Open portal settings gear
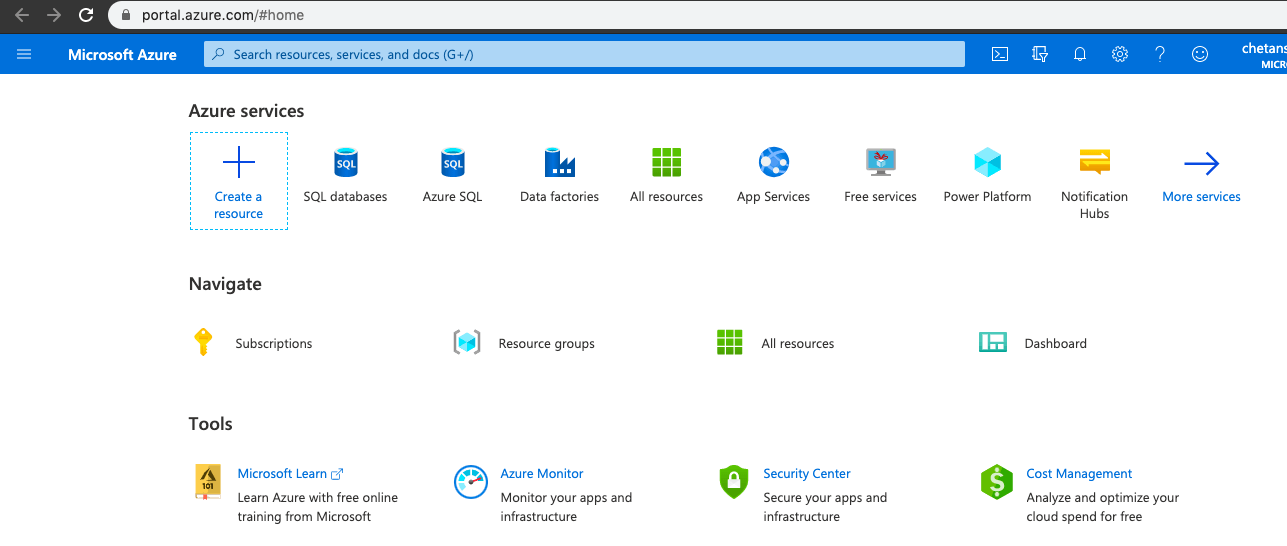 click(x=1120, y=54)
